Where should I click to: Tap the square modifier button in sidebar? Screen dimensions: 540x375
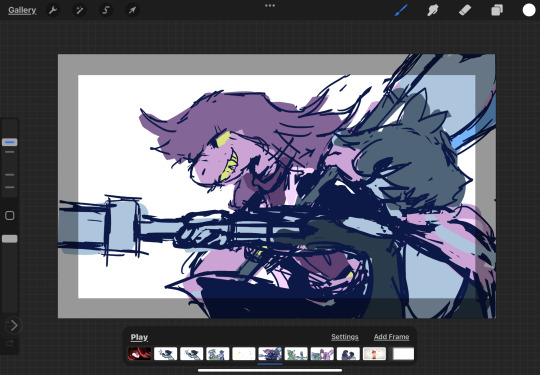coord(10,216)
